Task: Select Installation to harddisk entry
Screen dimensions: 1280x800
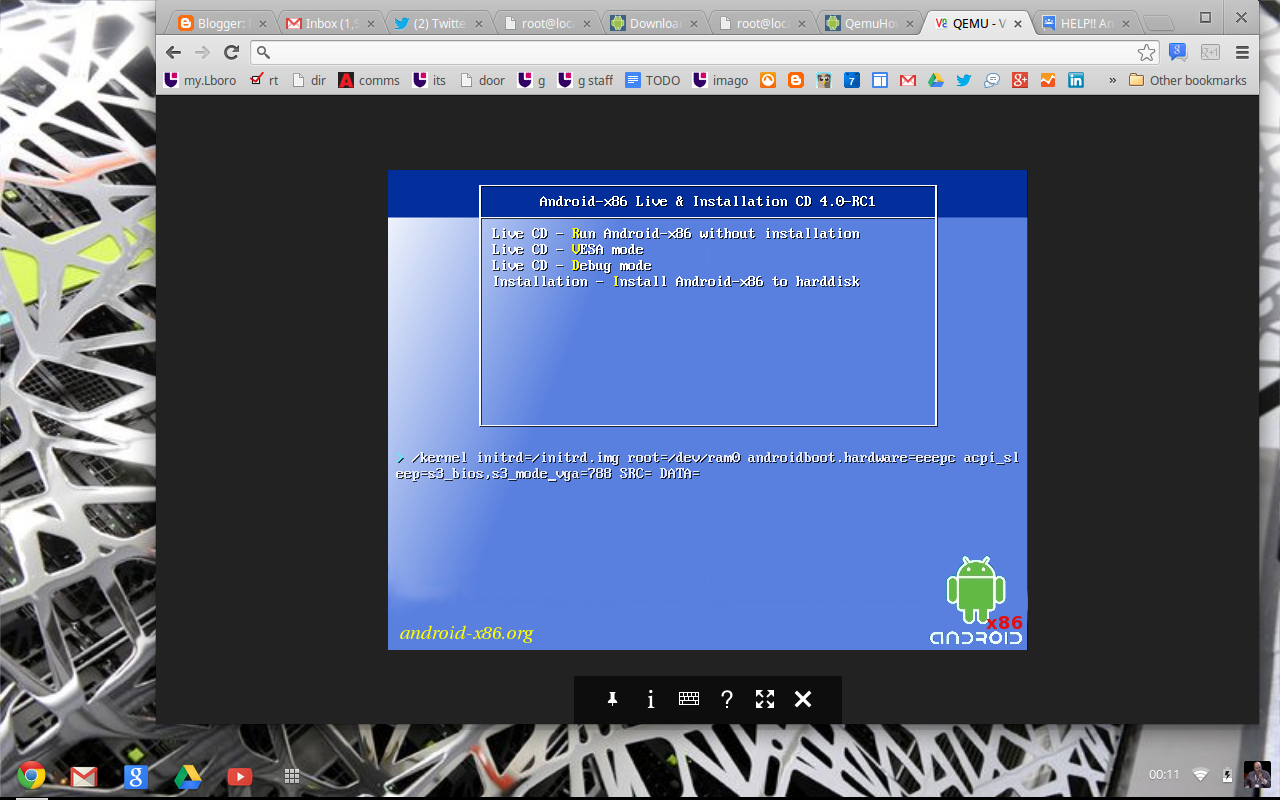Action: tap(676, 281)
